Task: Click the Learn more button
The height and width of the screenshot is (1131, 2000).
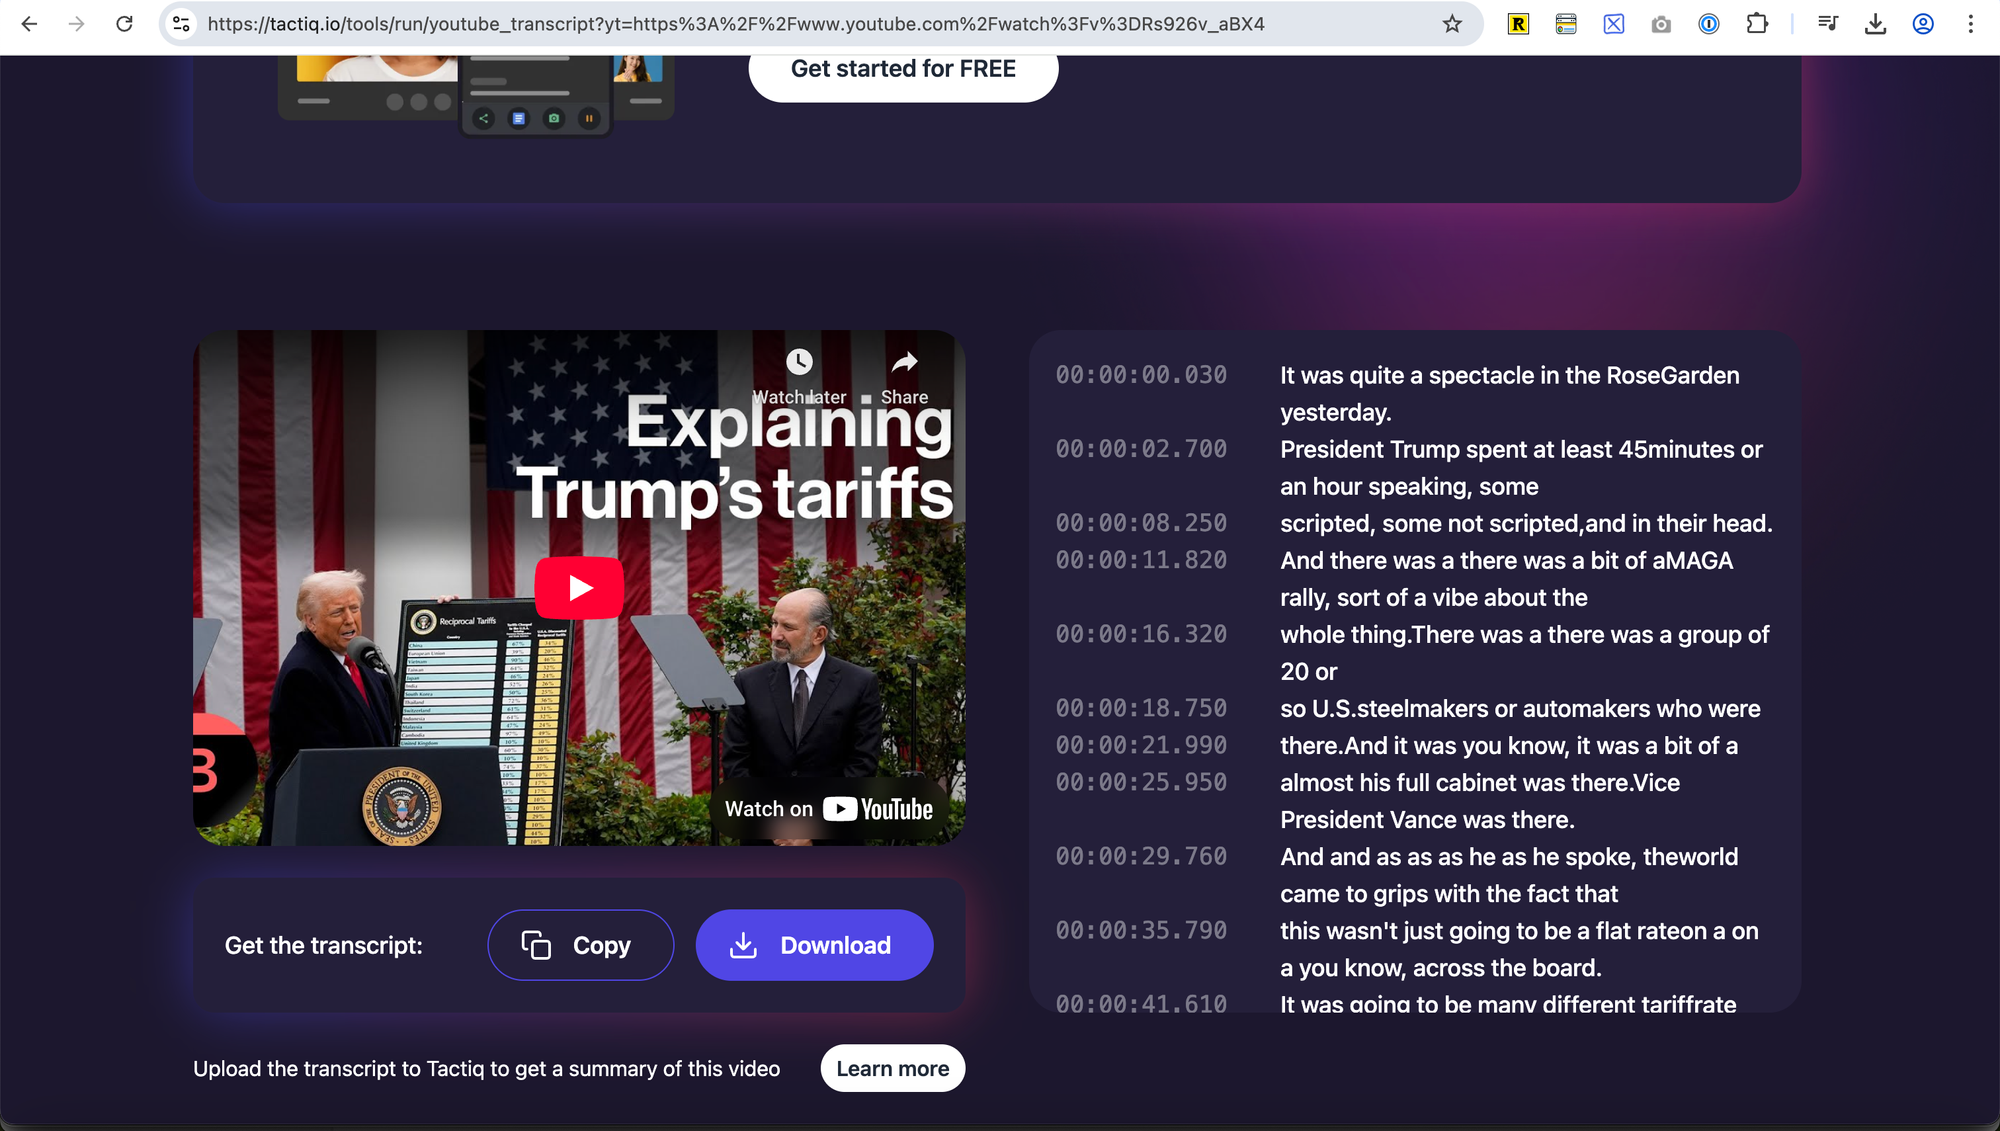Action: pos(892,1069)
